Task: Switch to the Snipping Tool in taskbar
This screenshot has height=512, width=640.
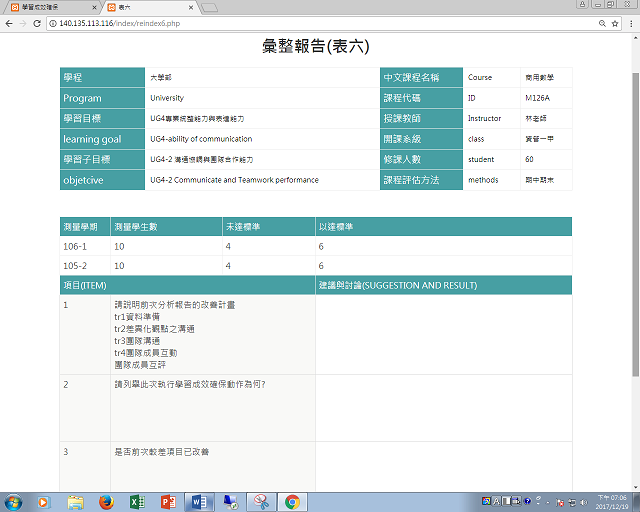Action: click(x=261, y=502)
